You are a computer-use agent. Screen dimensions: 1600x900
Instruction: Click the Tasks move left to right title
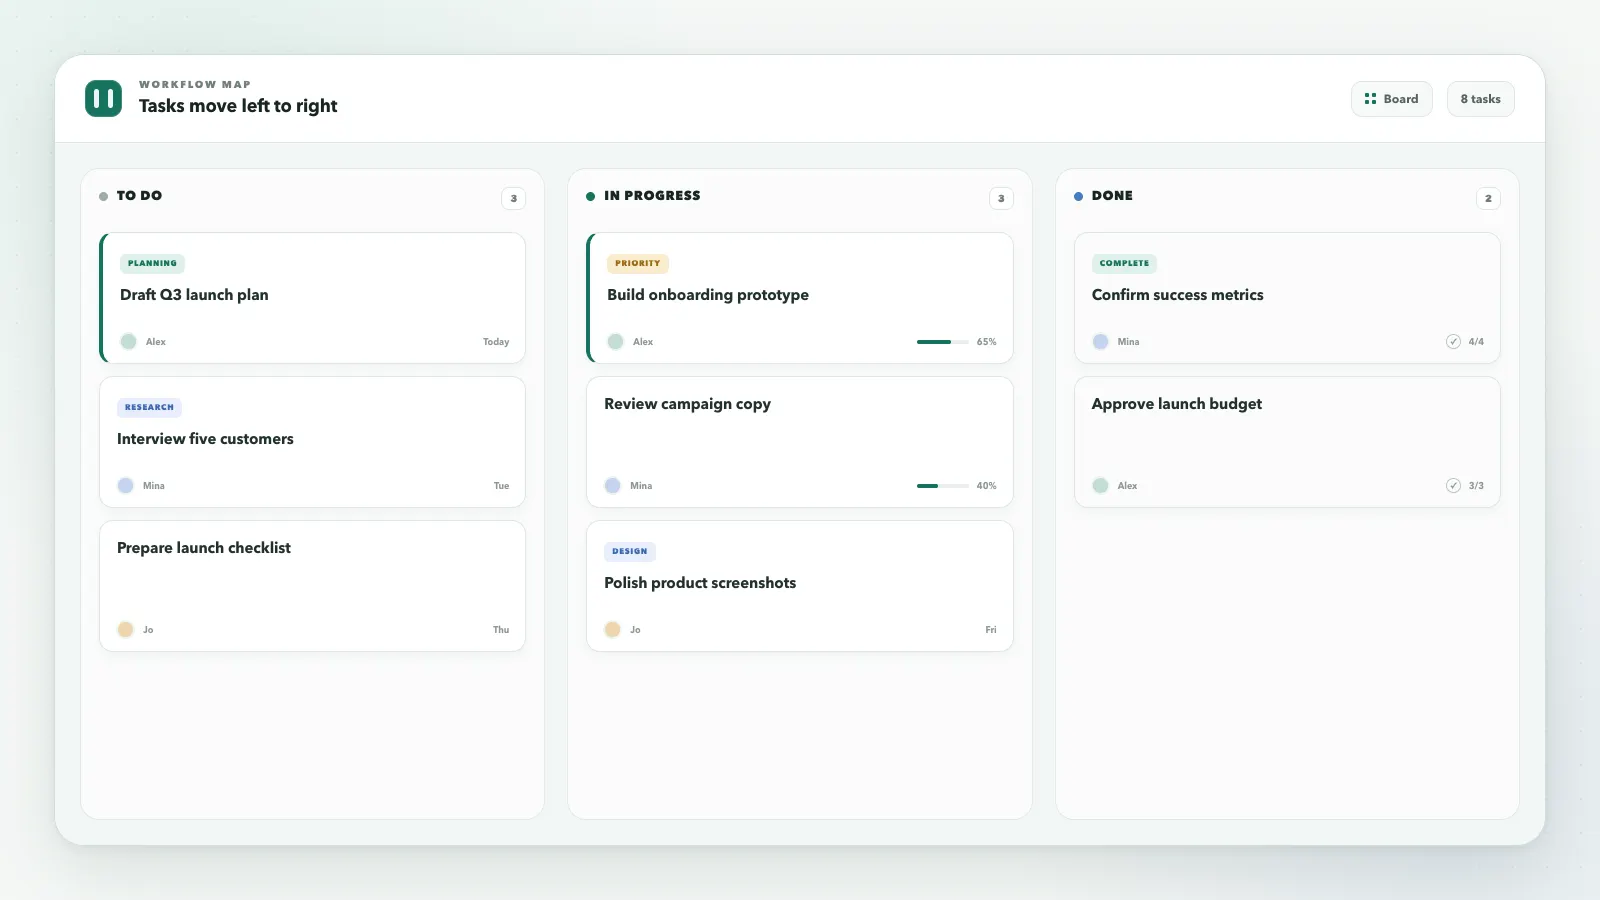click(238, 106)
